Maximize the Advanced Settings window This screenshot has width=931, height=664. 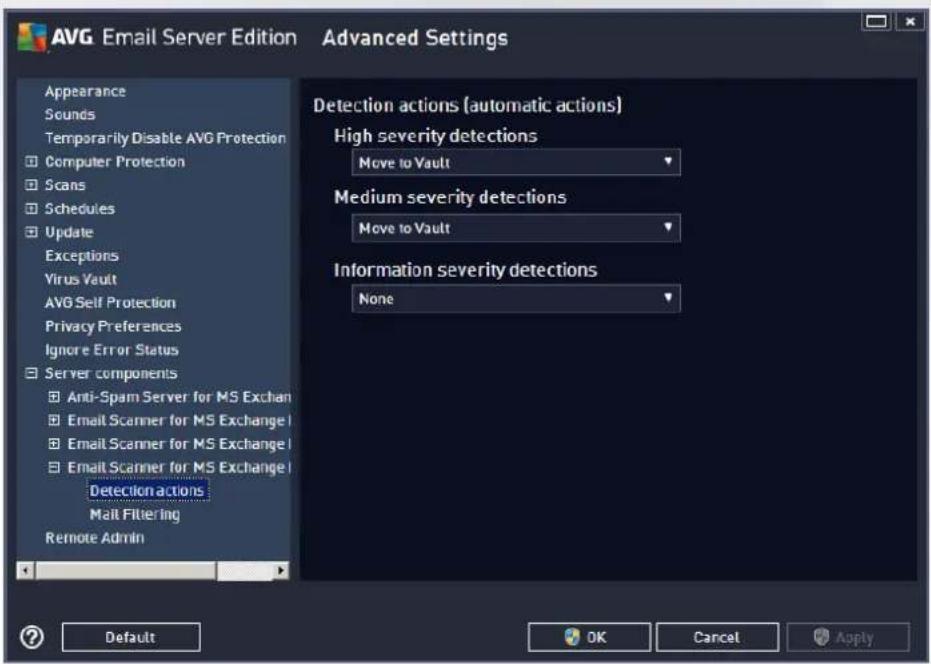pos(876,22)
